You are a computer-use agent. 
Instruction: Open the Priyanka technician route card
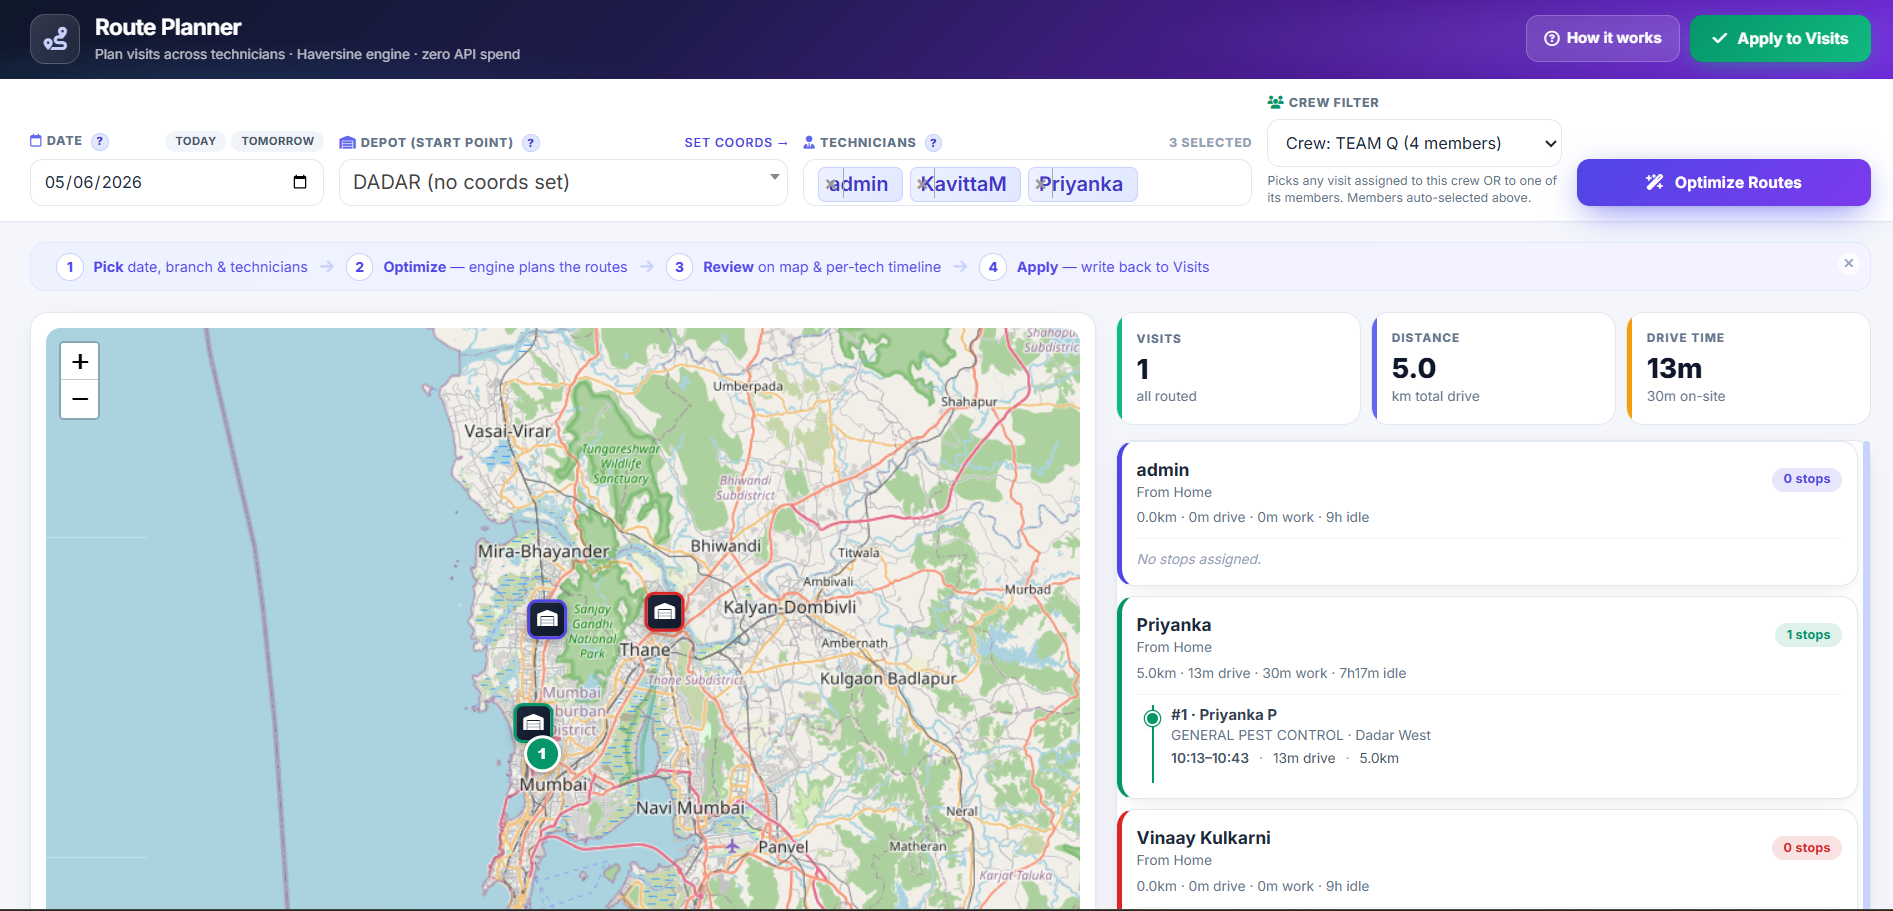(x=1487, y=697)
